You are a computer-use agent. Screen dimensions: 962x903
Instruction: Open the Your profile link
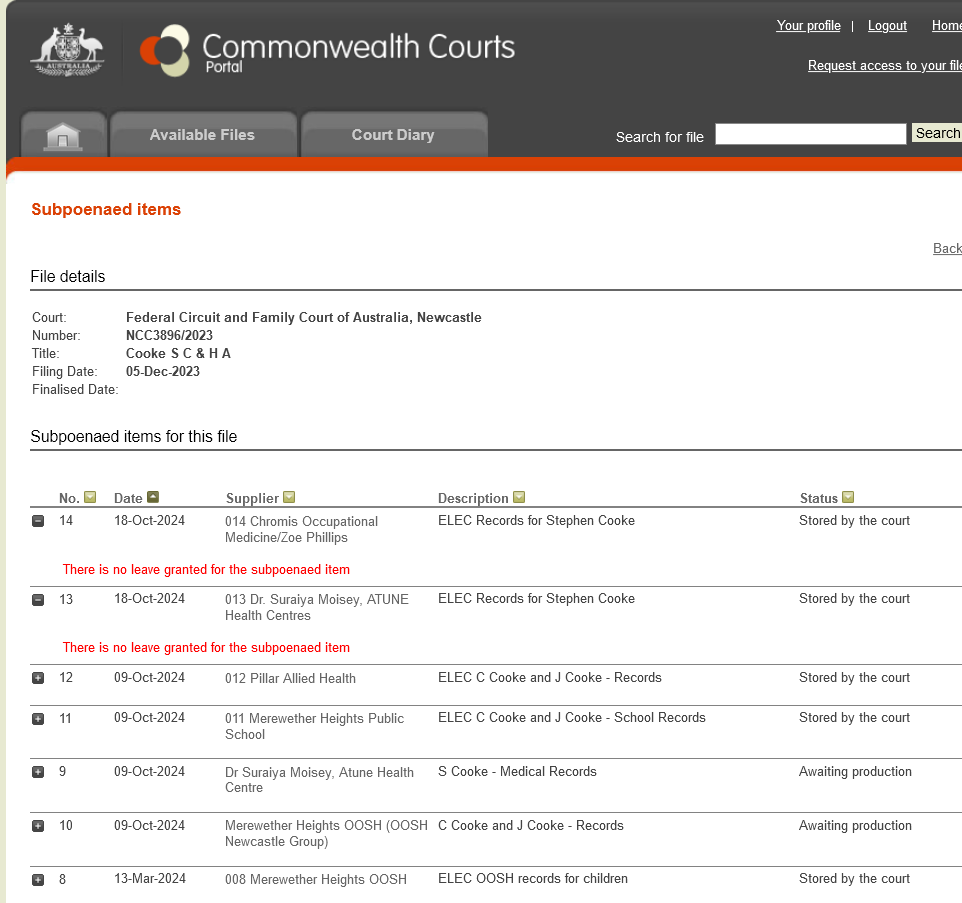coord(808,26)
